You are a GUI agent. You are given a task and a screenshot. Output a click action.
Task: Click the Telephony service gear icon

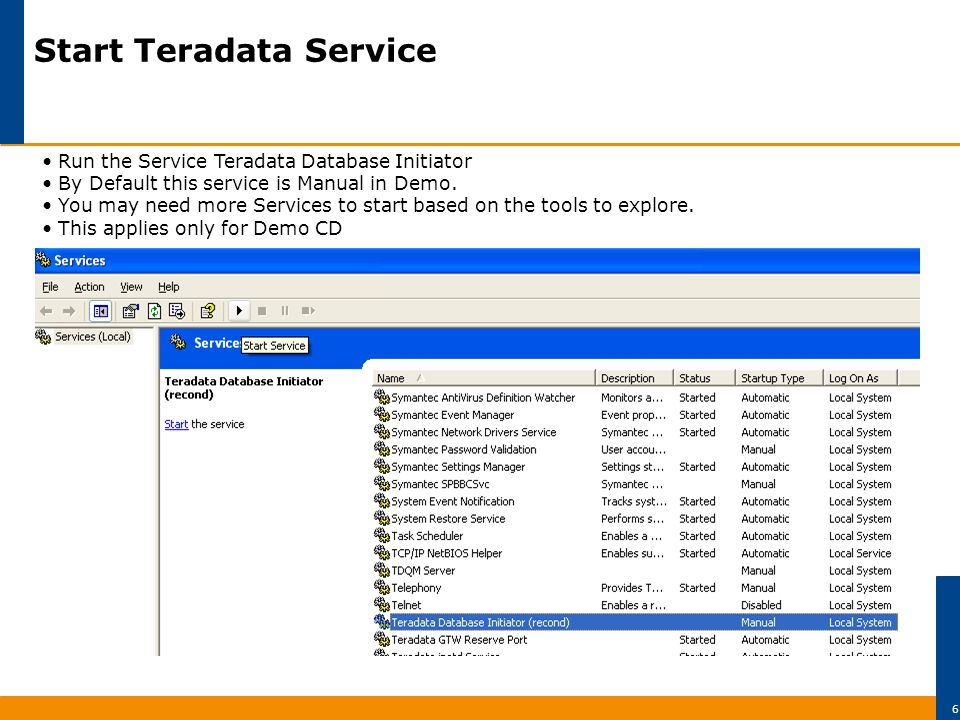pos(381,588)
